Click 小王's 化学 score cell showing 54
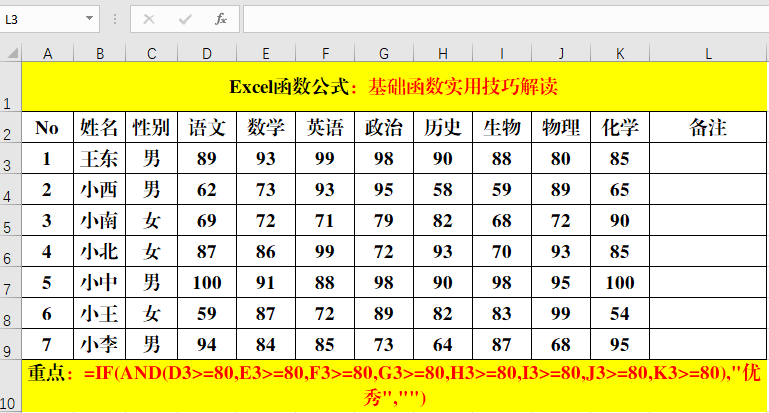The height and width of the screenshot is (413, 769). 619,313
